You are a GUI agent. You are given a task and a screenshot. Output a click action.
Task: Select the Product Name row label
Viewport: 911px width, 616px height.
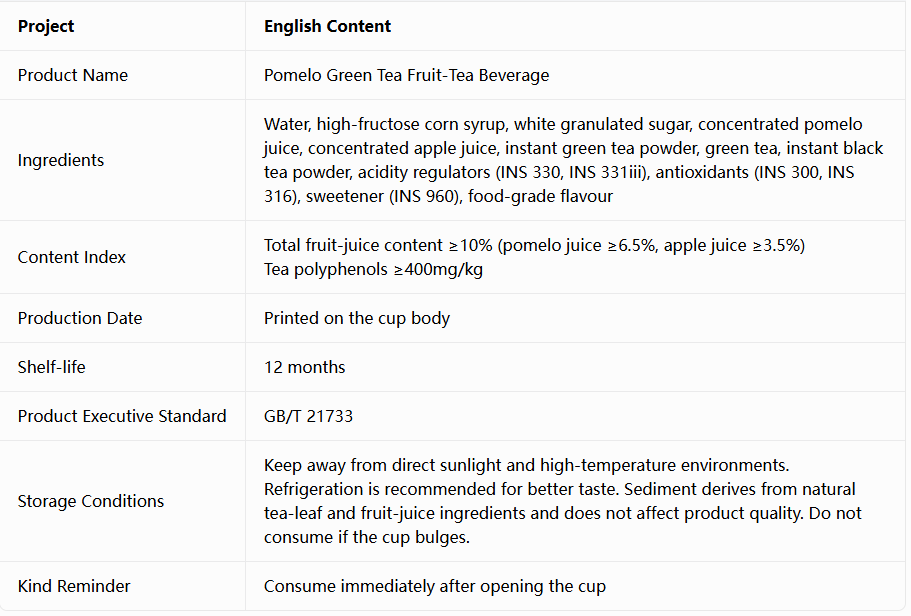[x=73, y=75]
